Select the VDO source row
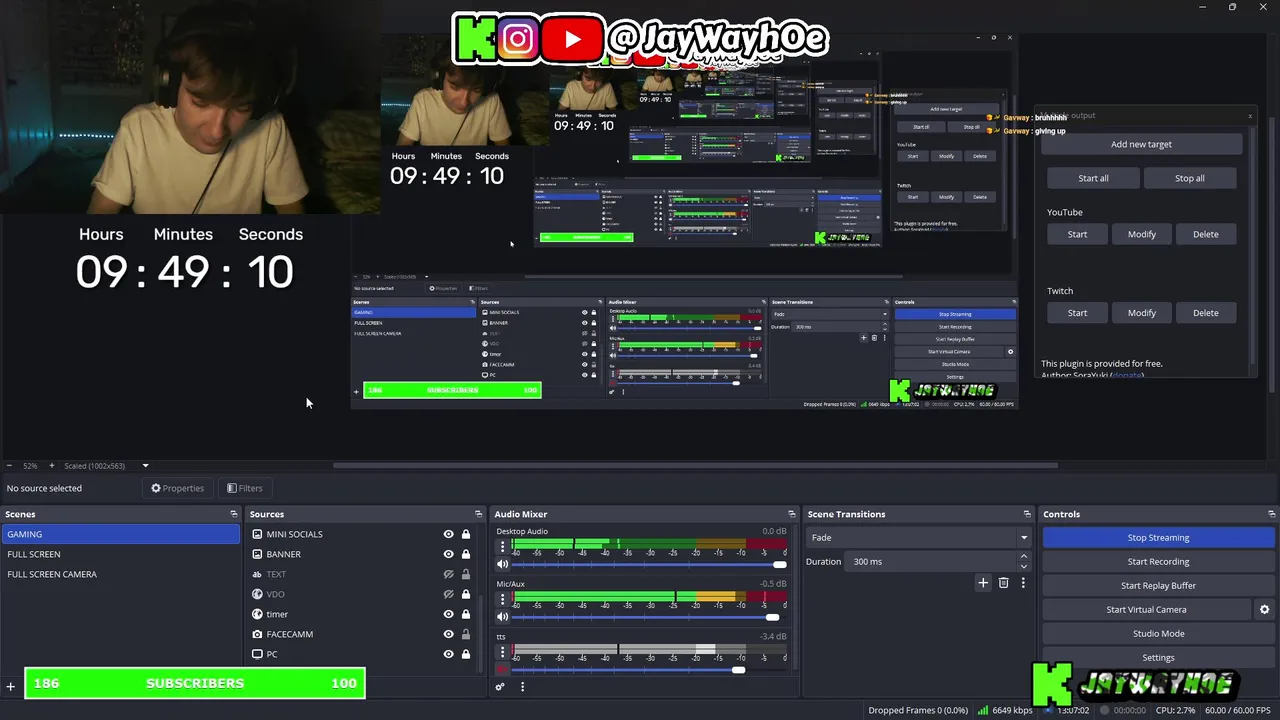 pos(361,594)
